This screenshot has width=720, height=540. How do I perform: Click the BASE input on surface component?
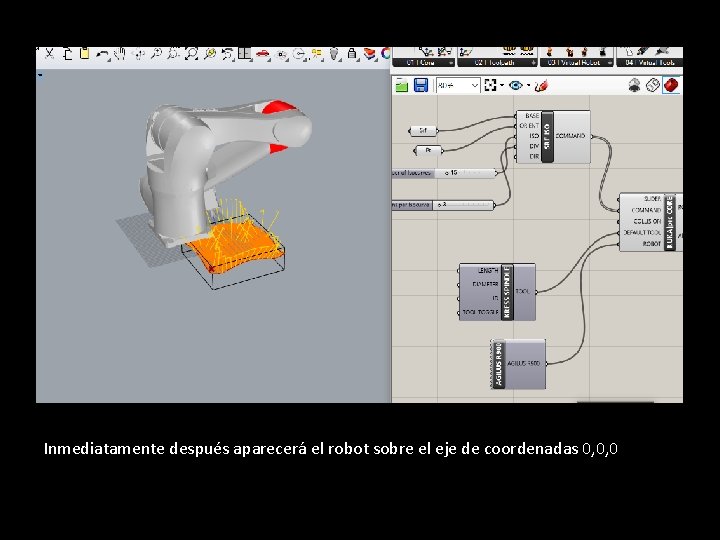[532, 116]
